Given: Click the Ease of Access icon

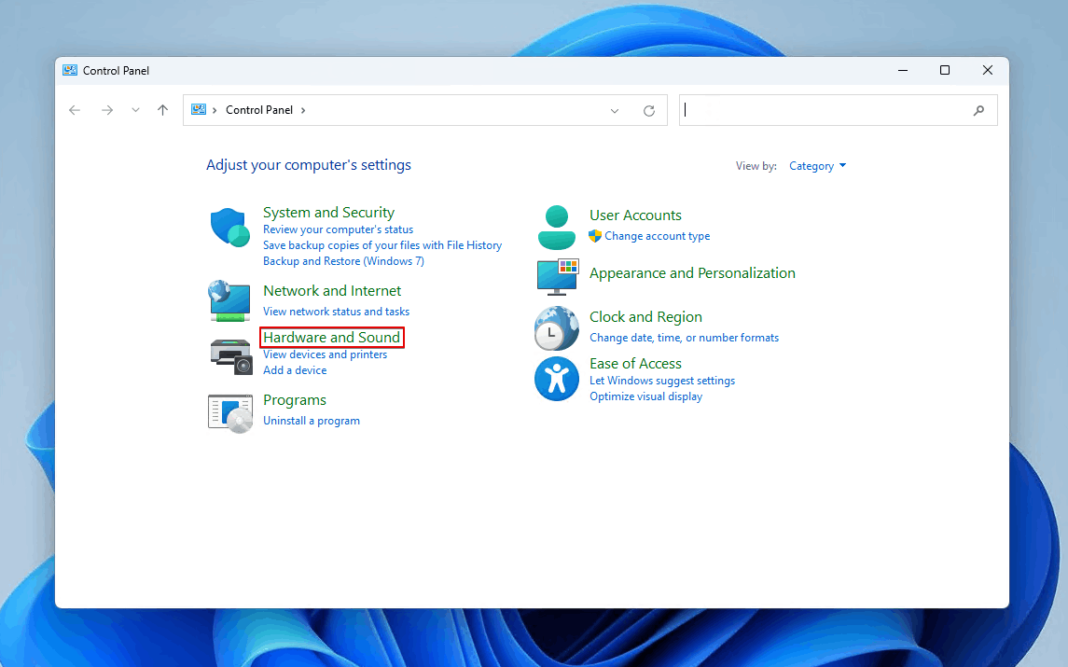Looking at the screenshot, I should (556, 380).
